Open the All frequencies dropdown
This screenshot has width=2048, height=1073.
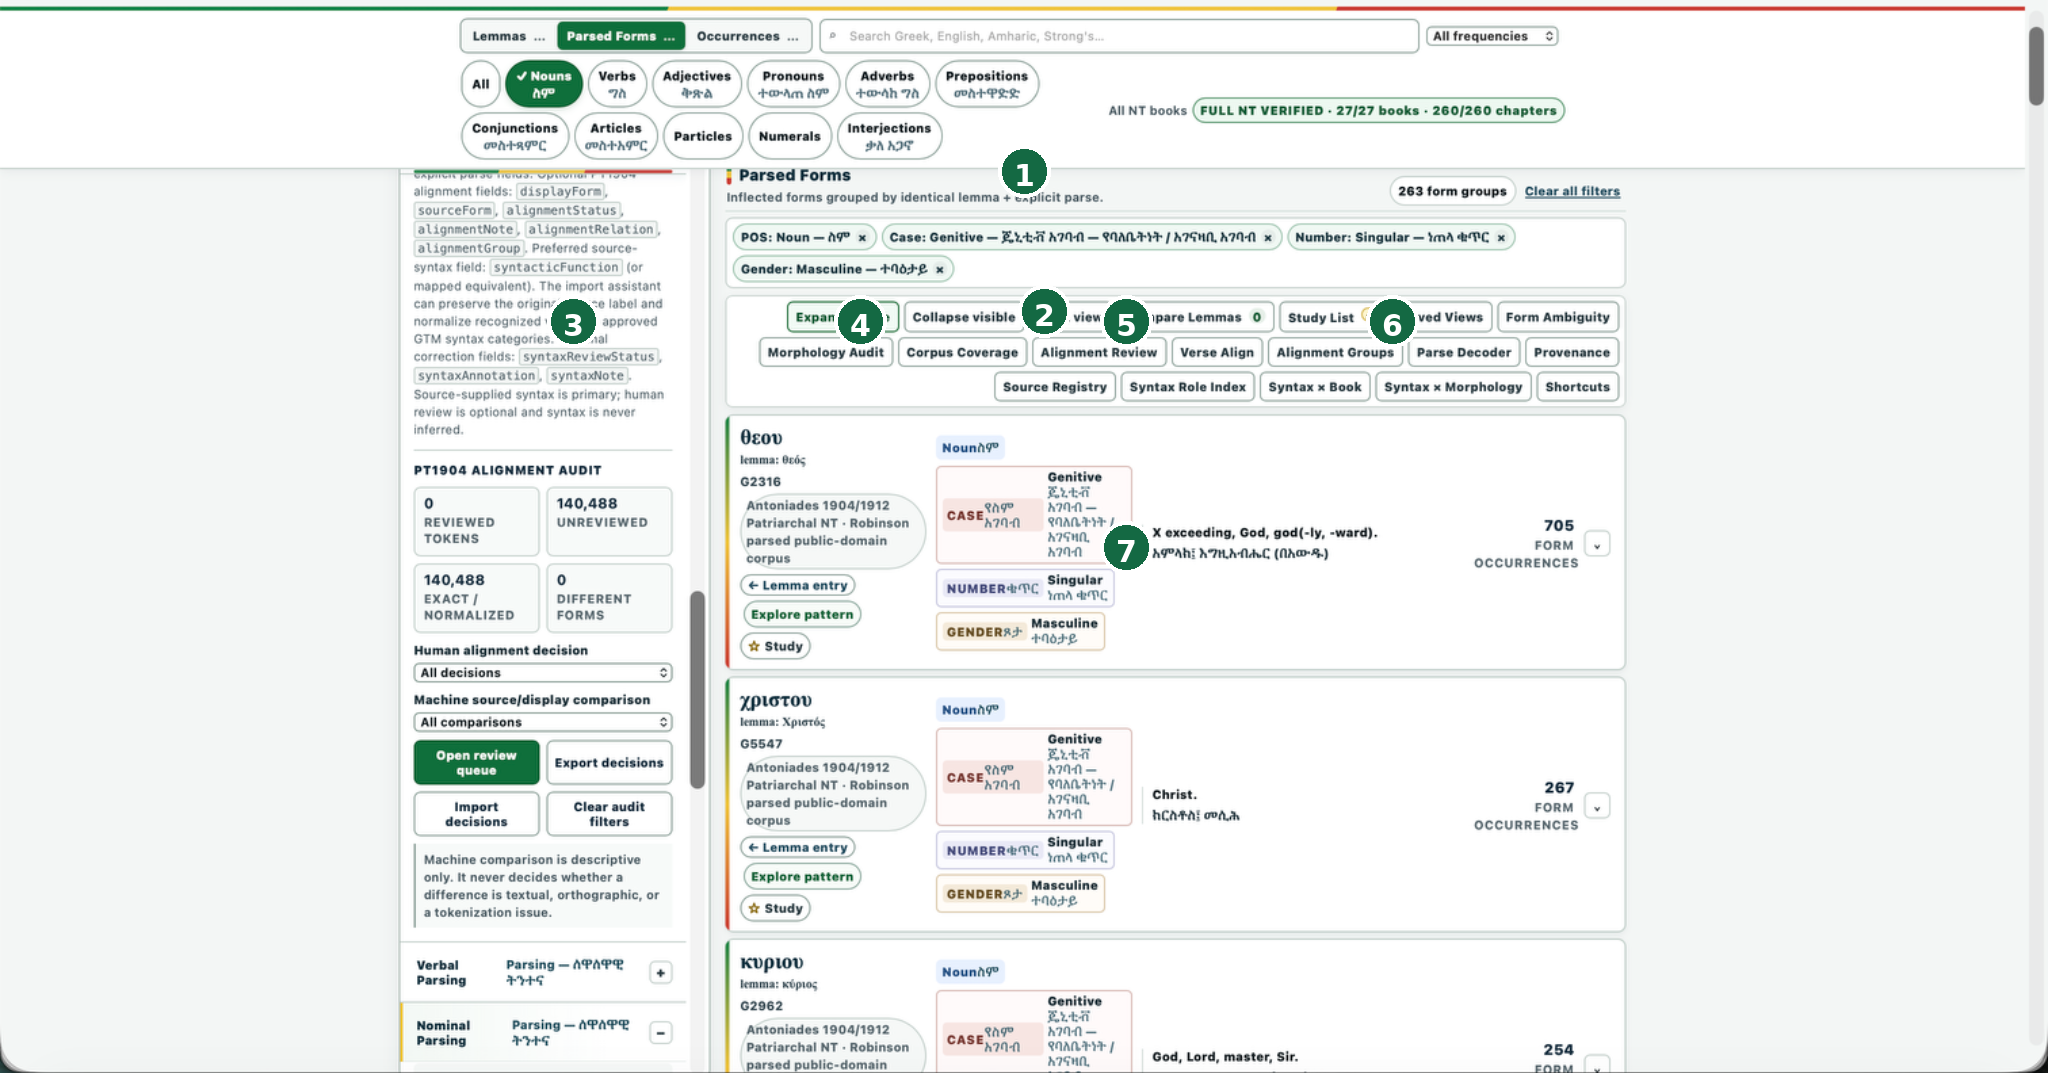point(1492,36)
